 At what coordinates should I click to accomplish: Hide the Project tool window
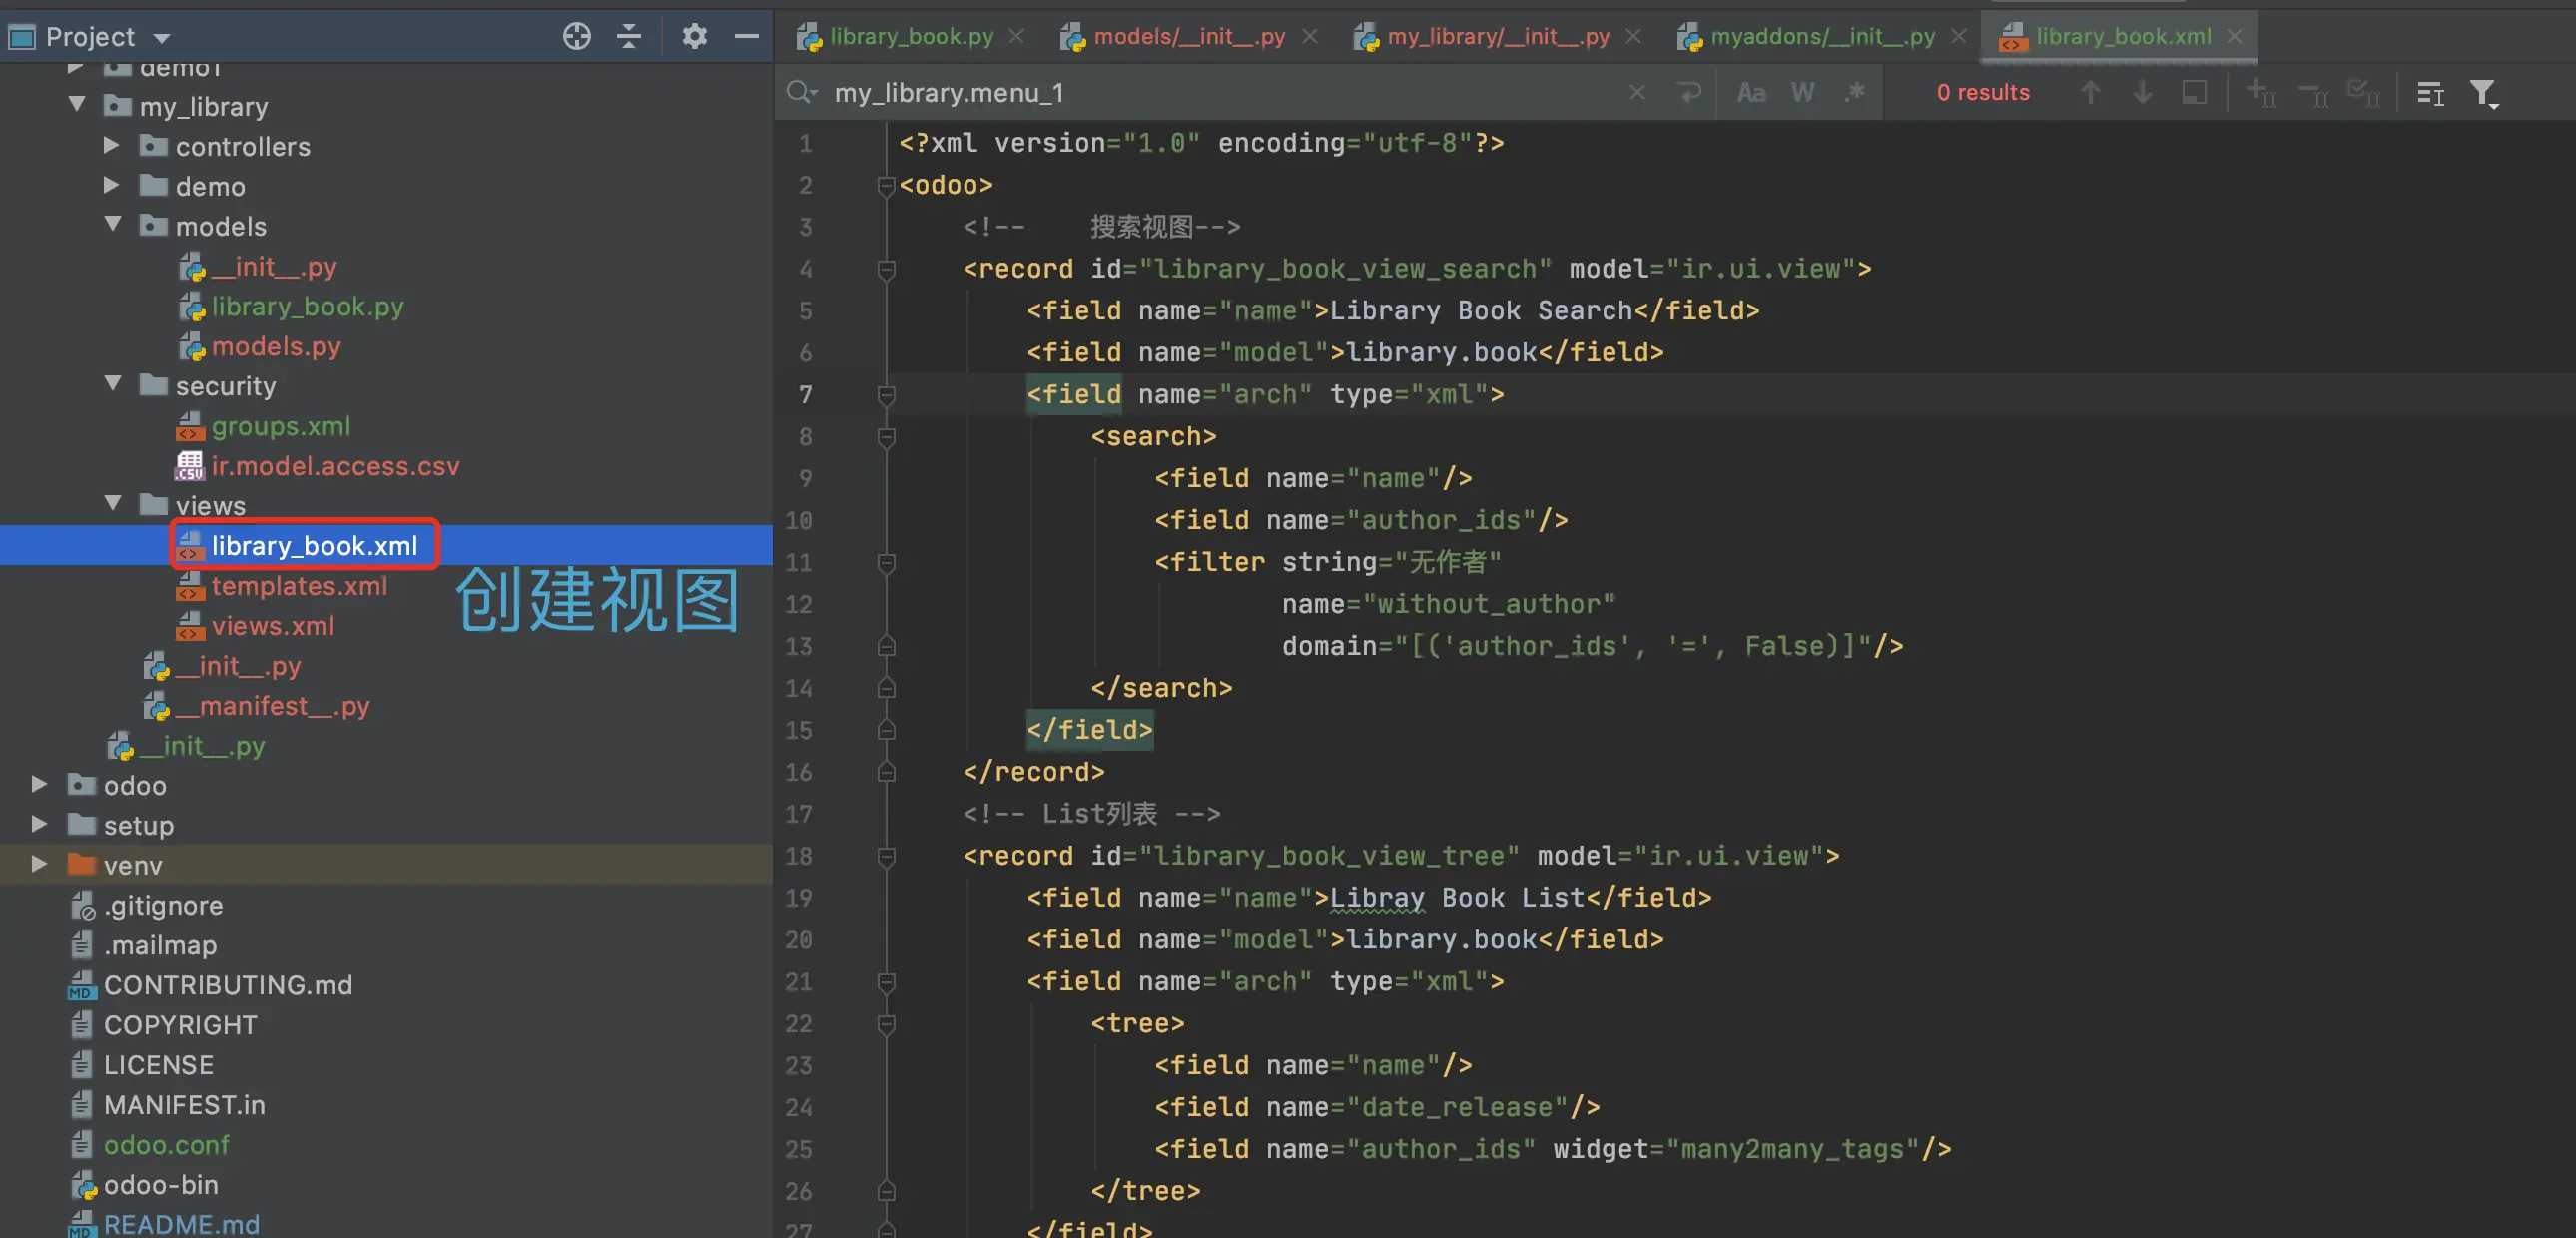click(x=746, y=37)
